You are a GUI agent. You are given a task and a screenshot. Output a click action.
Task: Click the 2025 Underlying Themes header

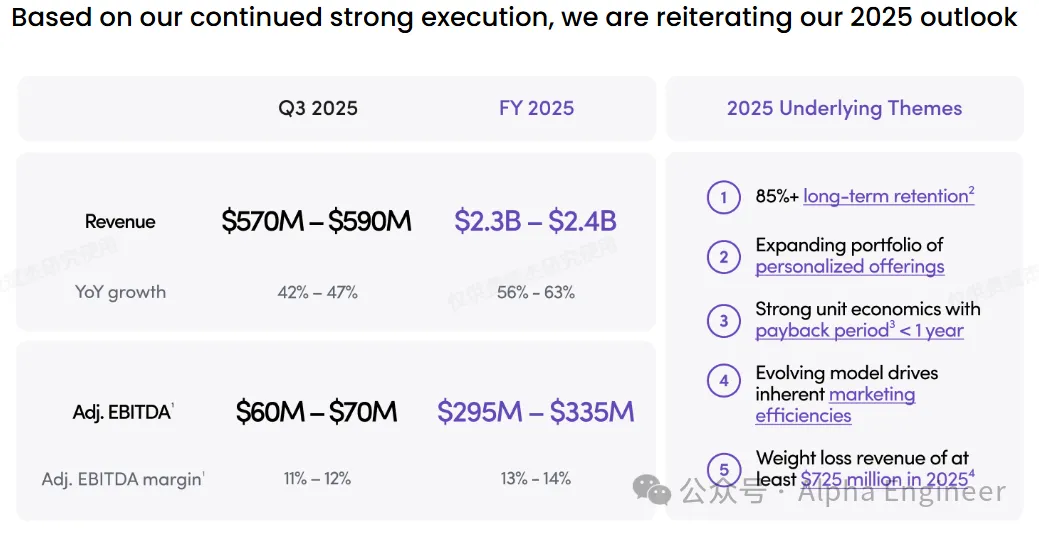844,108
